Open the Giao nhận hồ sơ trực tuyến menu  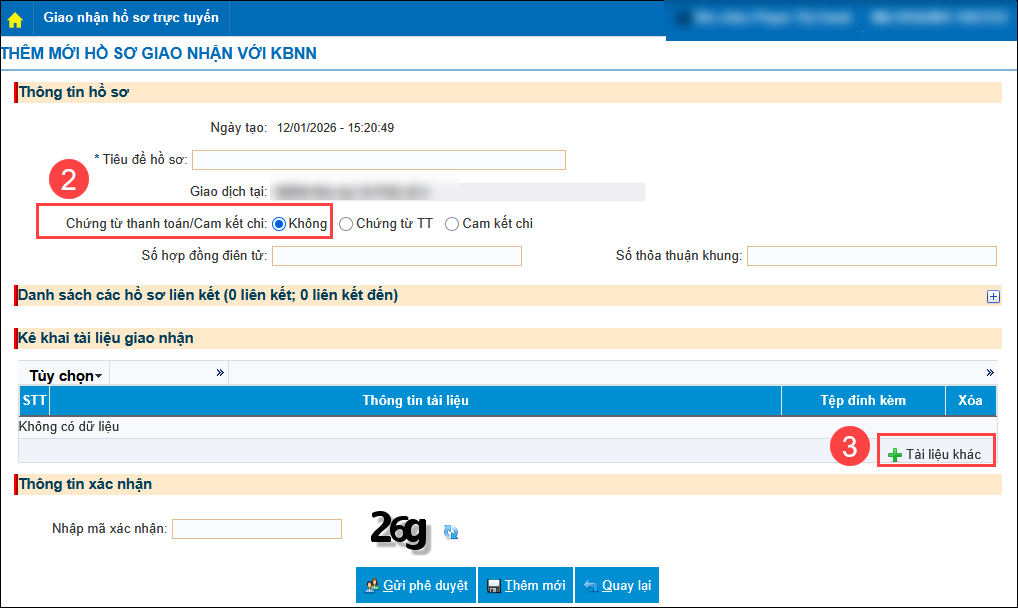[x=130, y=18]
